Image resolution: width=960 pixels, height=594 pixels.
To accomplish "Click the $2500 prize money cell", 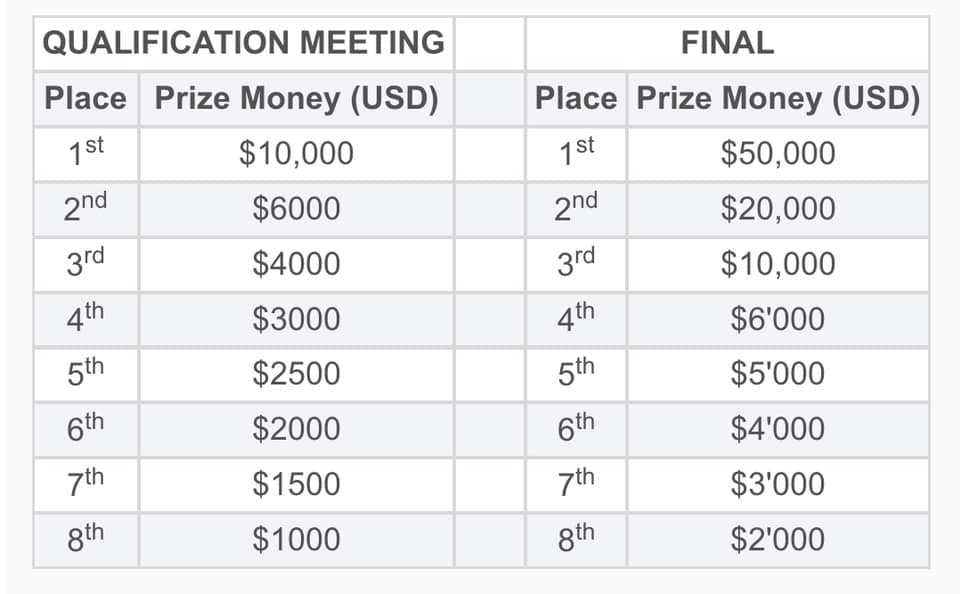I will 296,374.
